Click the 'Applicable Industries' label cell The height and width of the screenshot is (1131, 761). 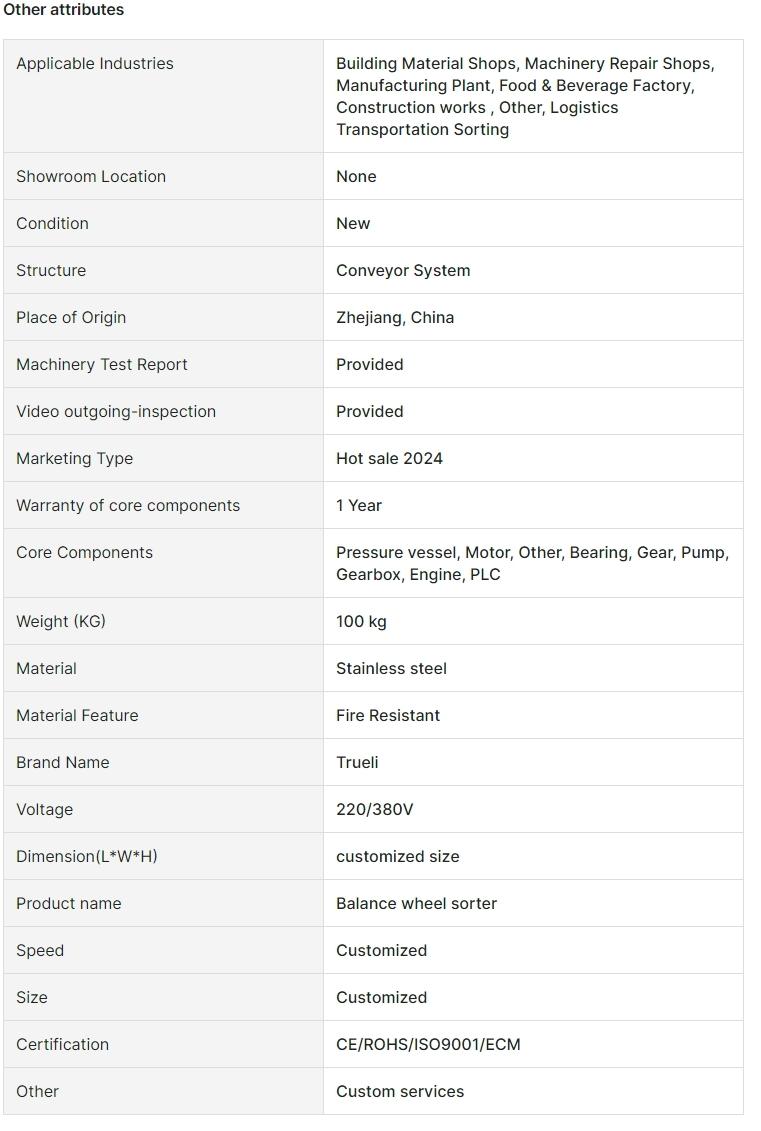tap(95, 64)
